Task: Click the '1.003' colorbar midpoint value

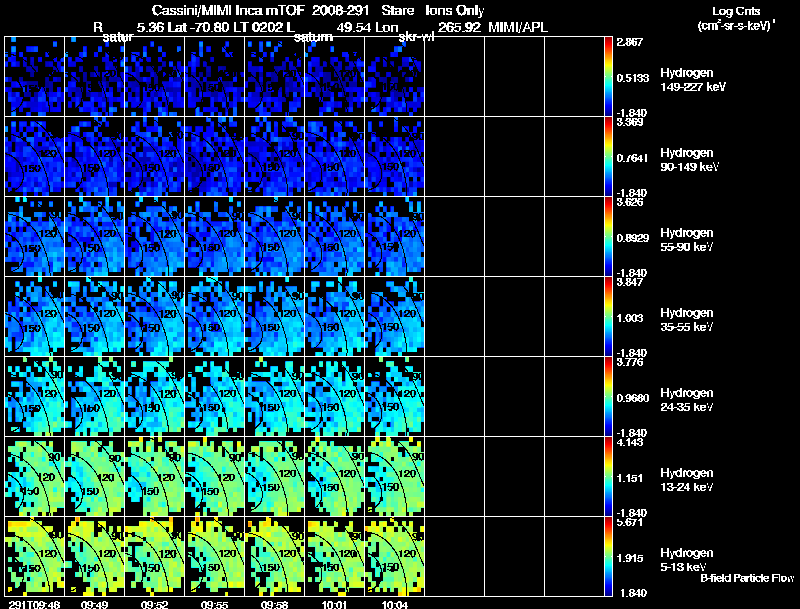Action: (x=630, y=318)
